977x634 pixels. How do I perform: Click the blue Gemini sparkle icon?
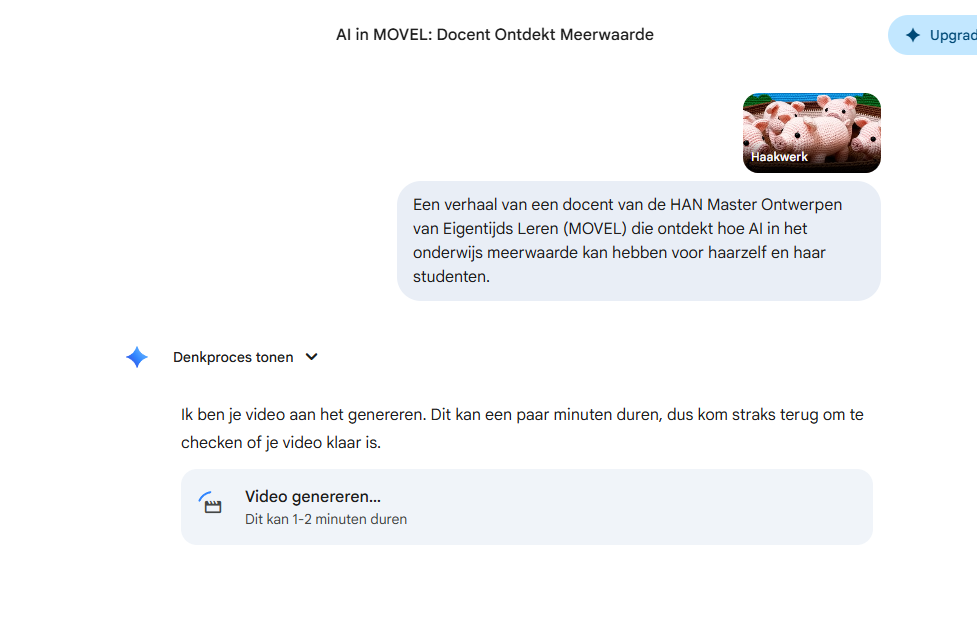pyautogui.click(x=137, y=357)
